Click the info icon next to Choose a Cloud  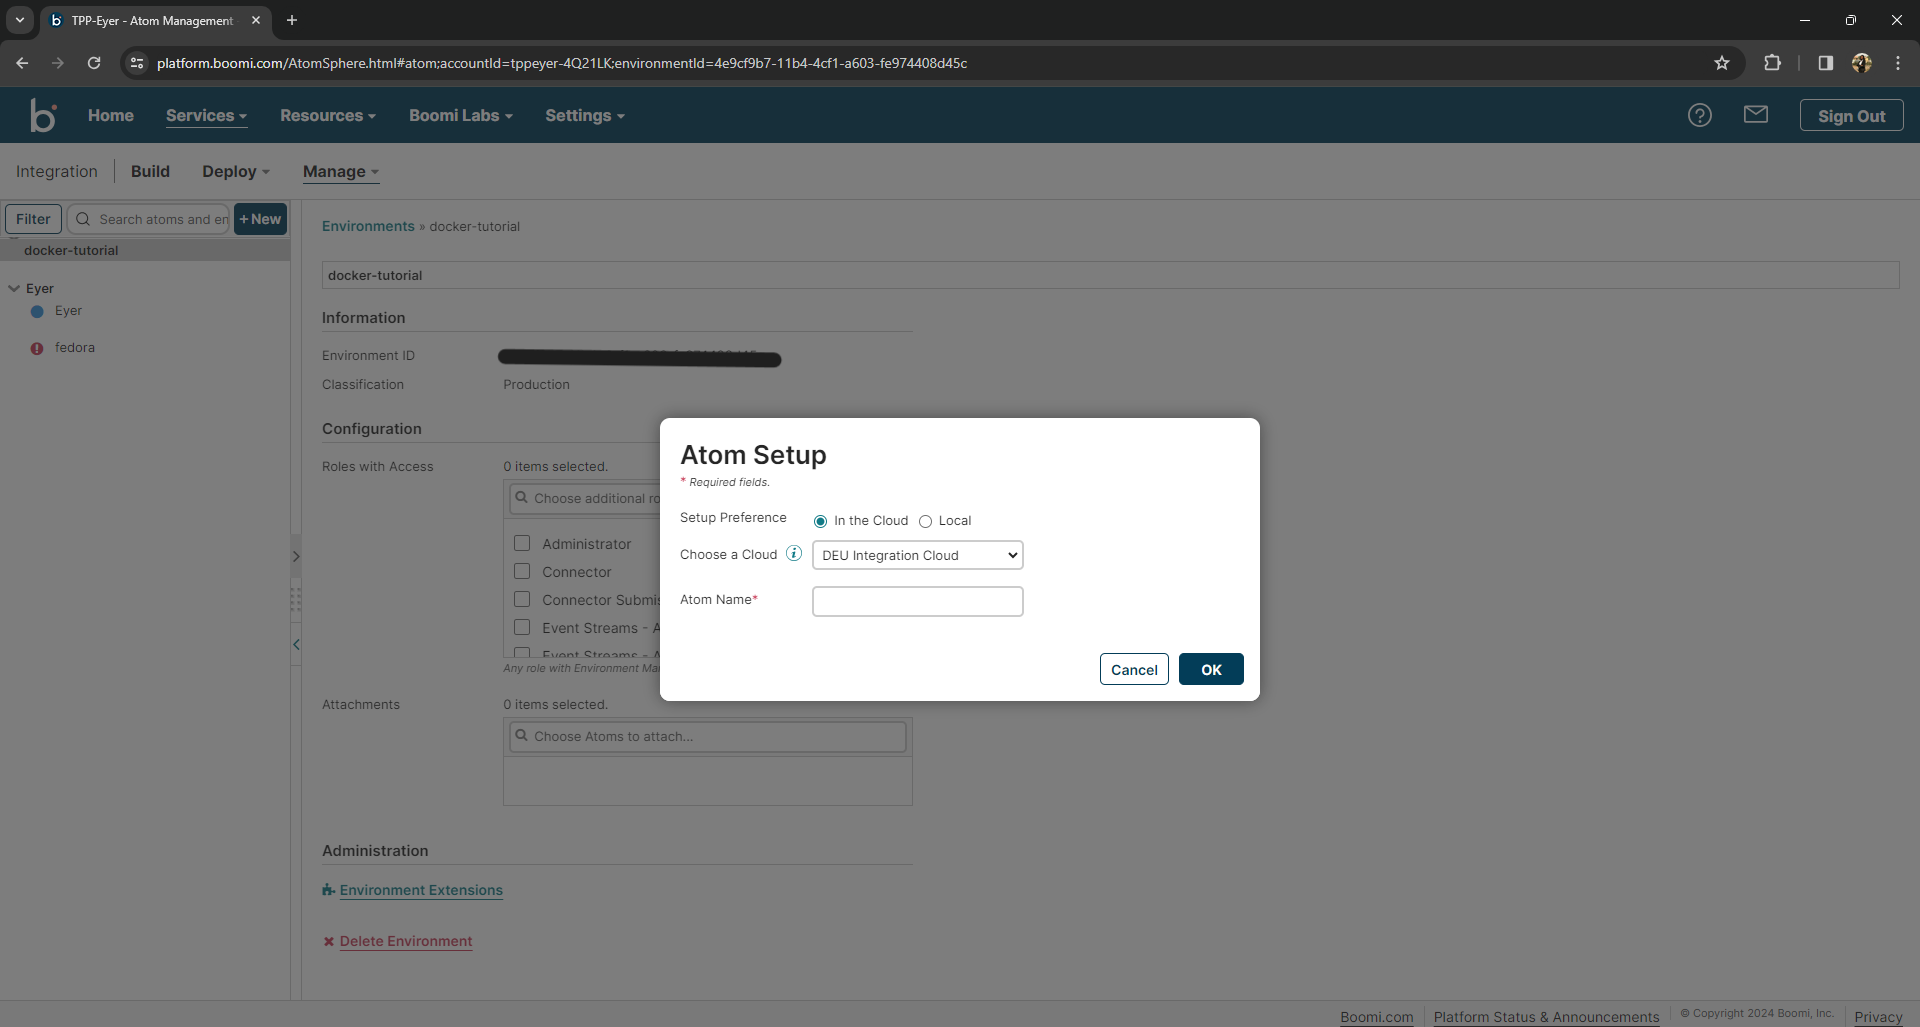click(793, 553)
